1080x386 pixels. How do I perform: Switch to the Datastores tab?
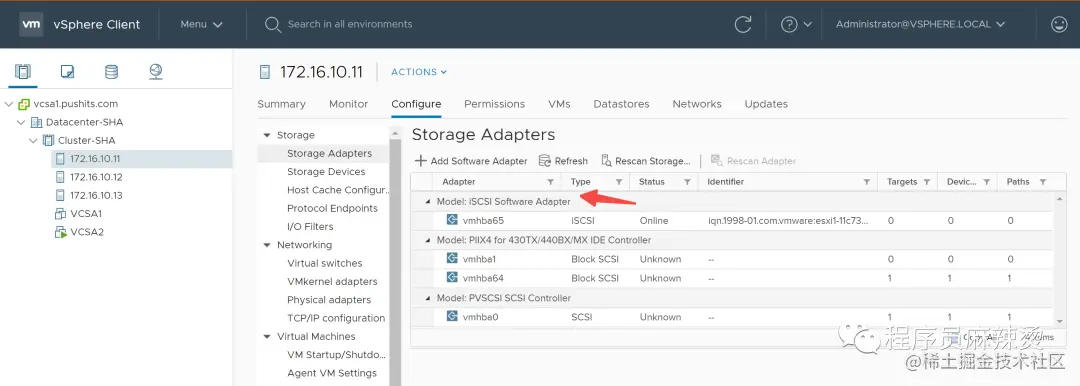coord(621,104)
